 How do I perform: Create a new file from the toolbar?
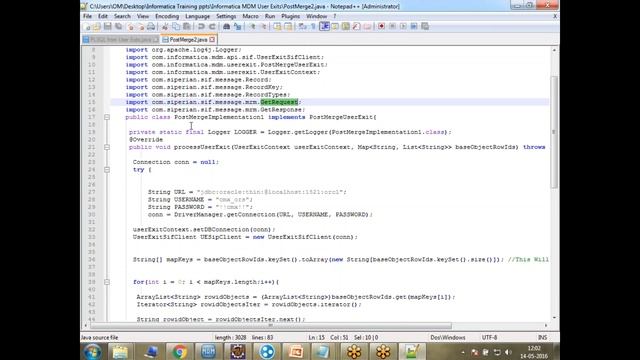click(87, 27)
